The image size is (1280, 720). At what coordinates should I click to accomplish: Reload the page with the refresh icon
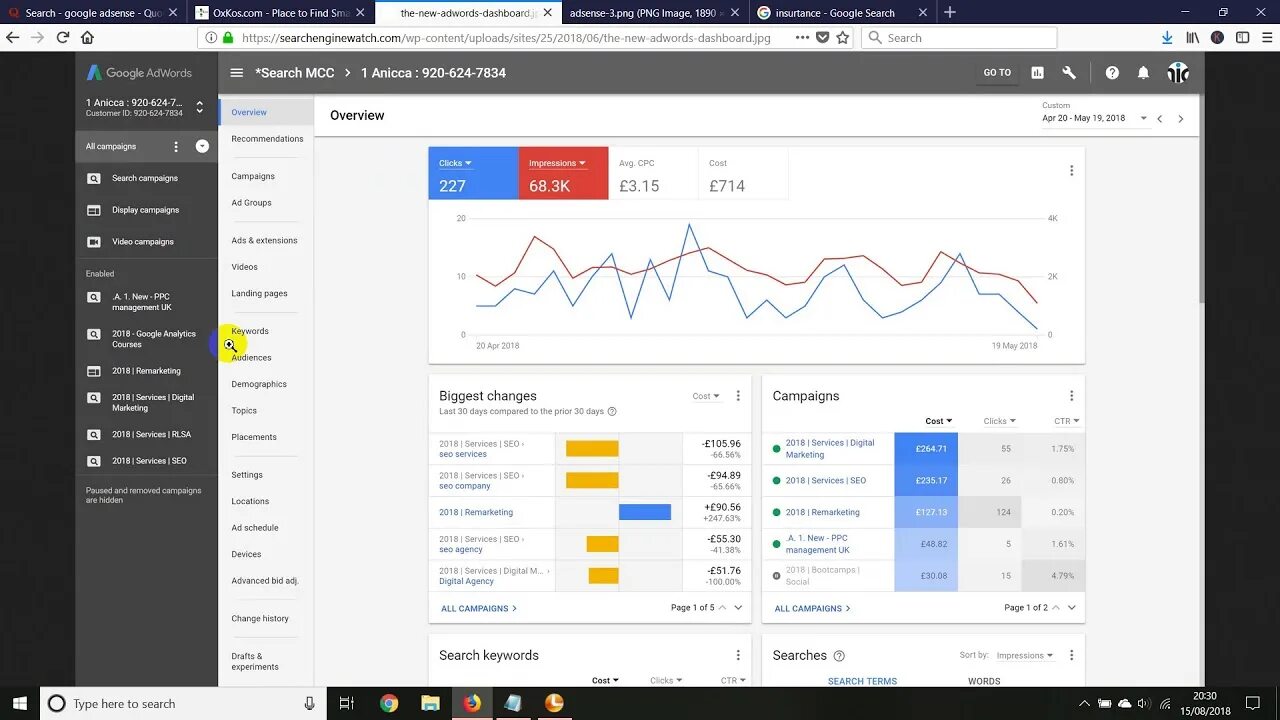(x=62, y=37)
